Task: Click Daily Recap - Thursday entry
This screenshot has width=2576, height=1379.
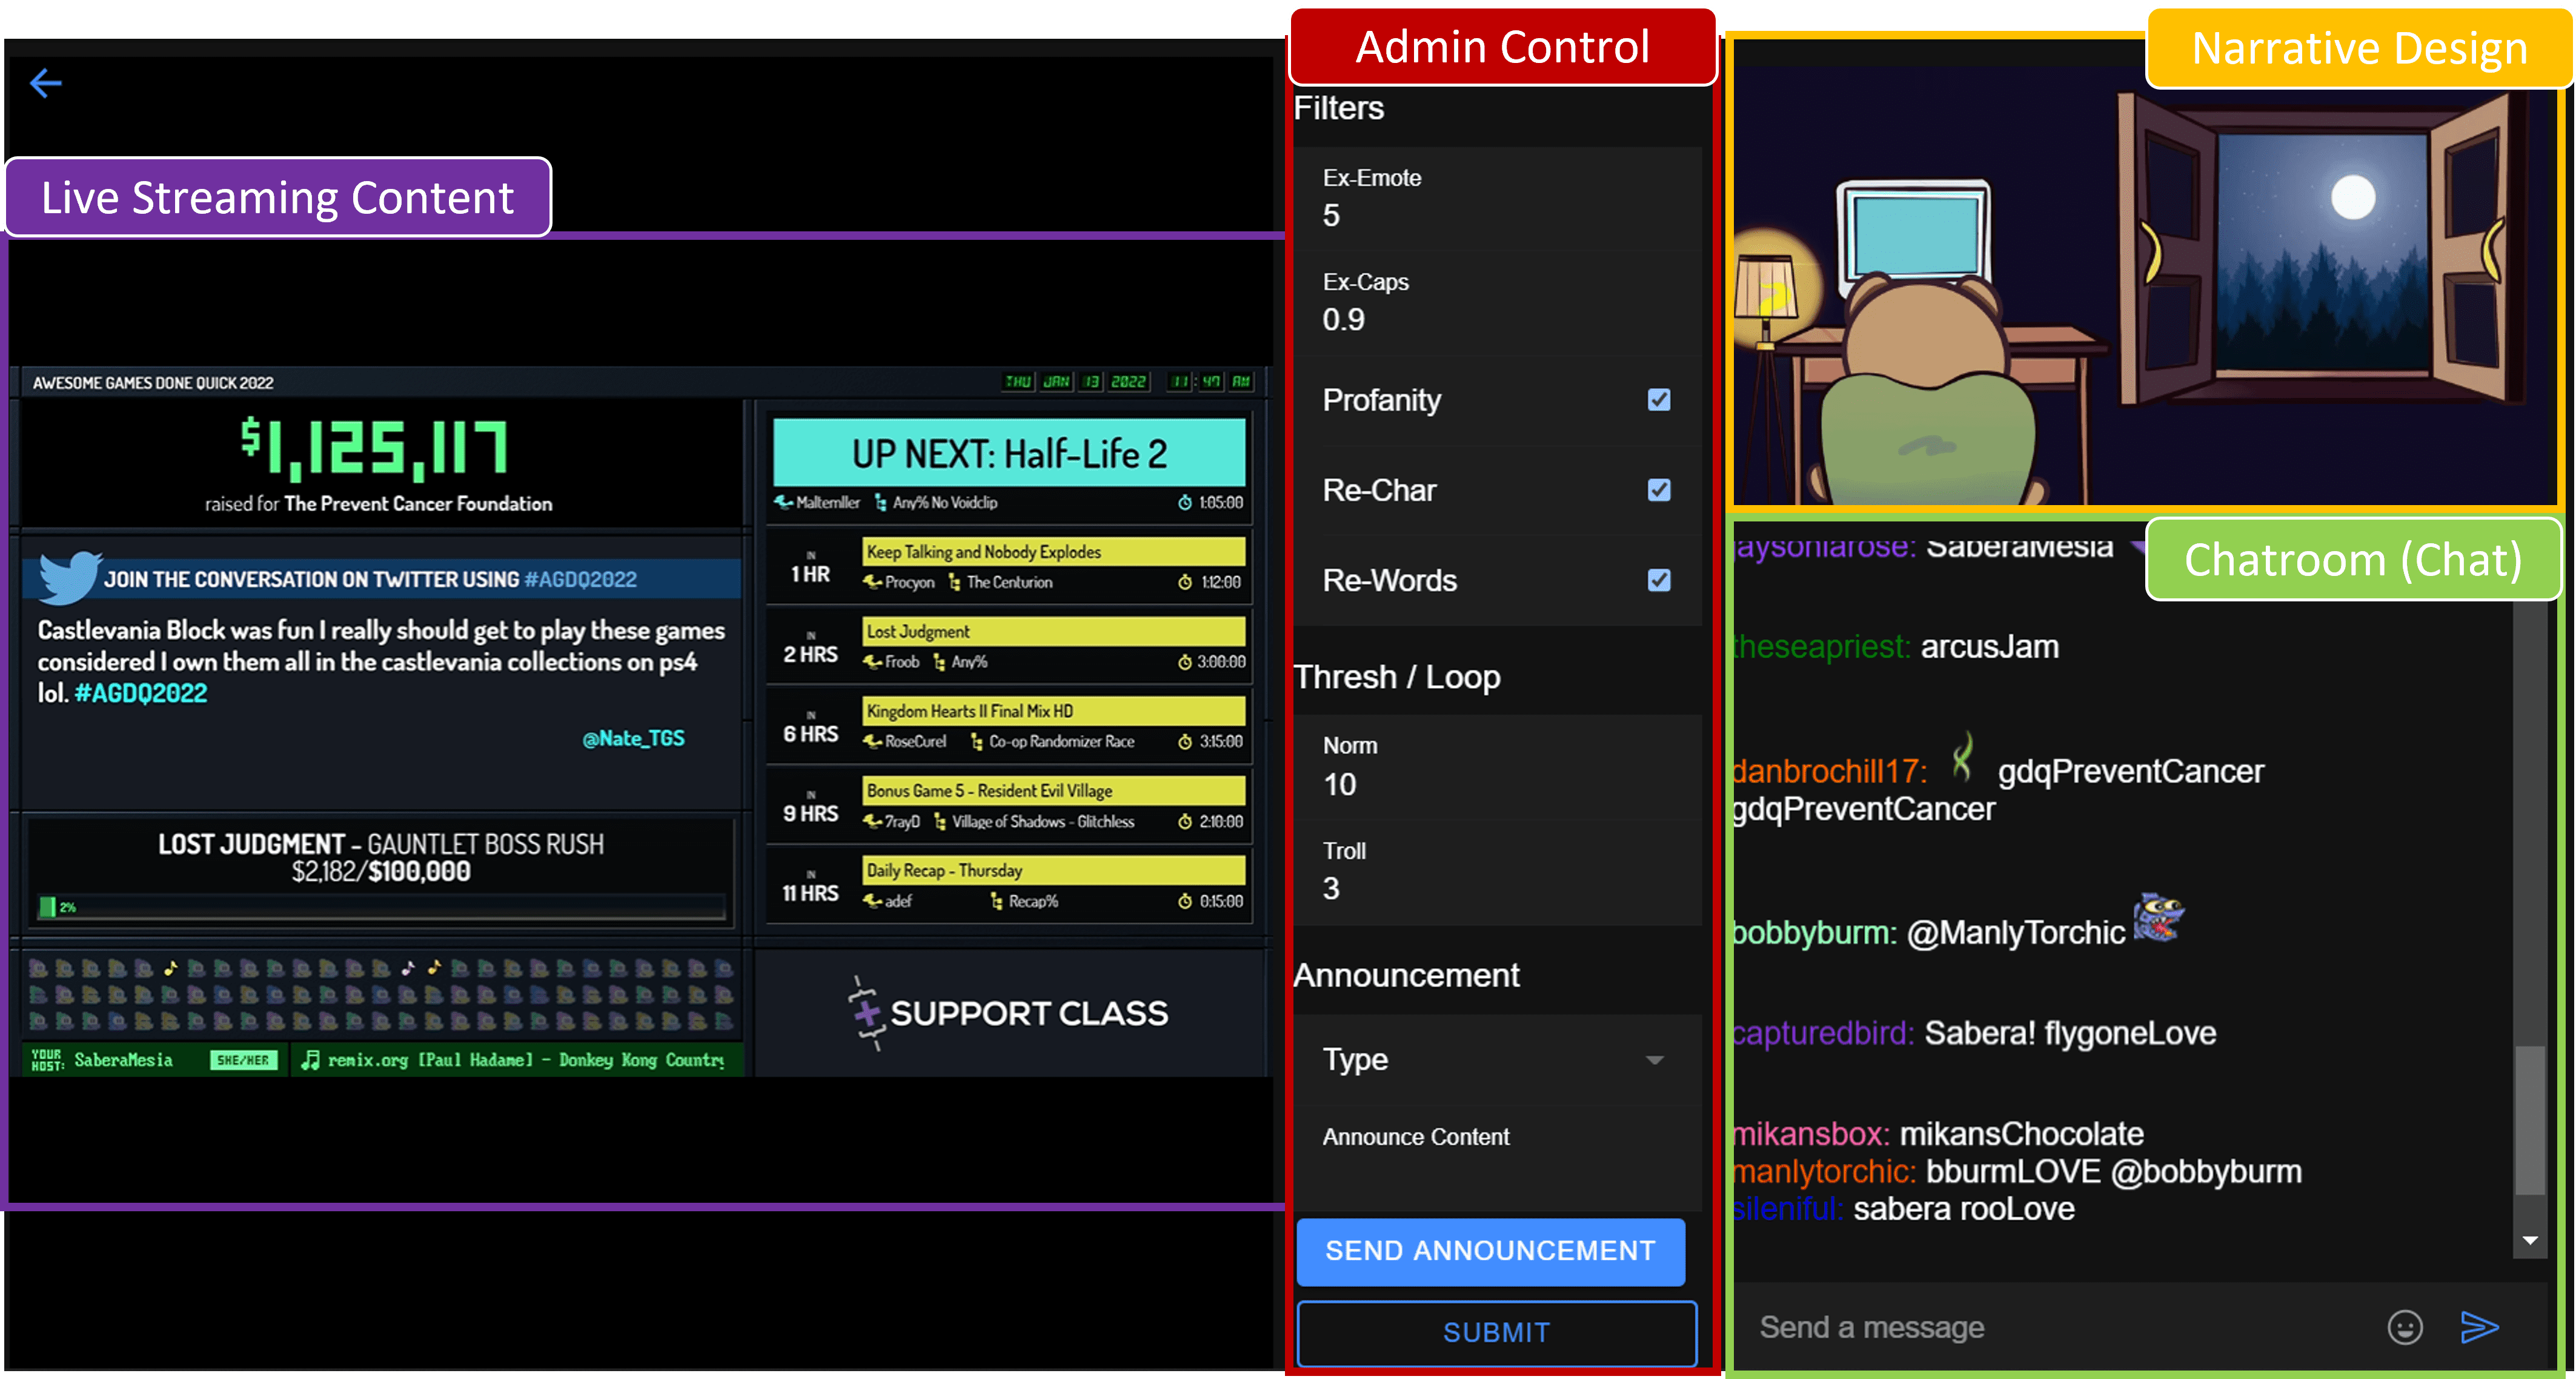Action: [1054, 870]
